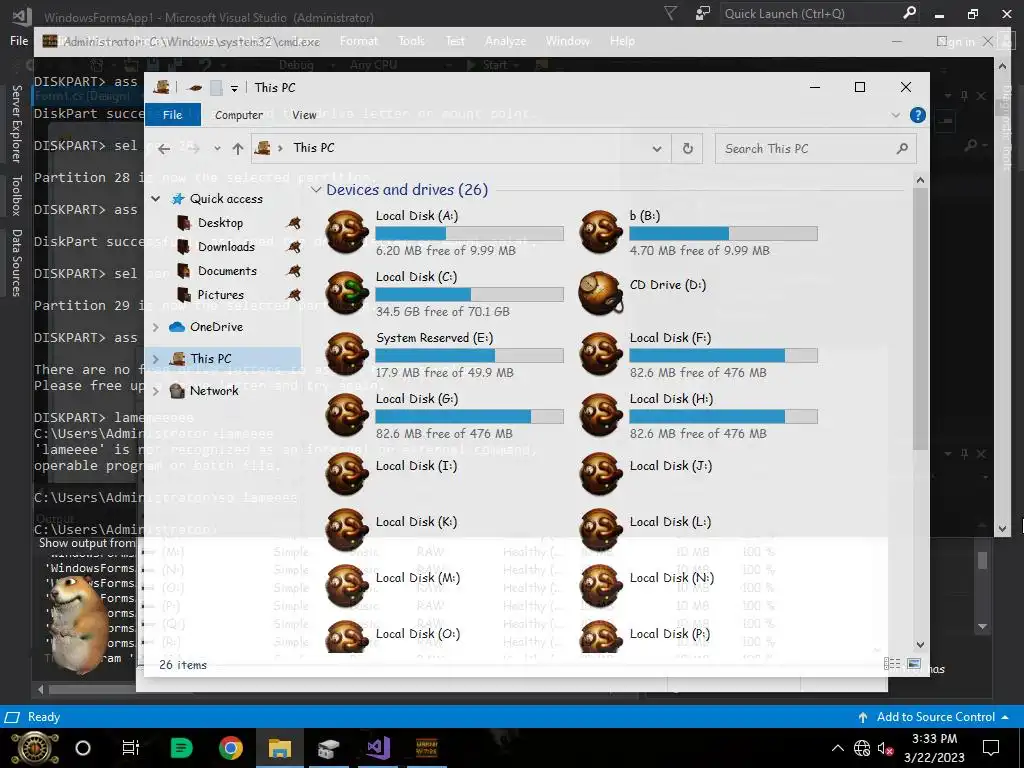
Task: Click Add to Source Control
Action: click(x=936, y=717)
